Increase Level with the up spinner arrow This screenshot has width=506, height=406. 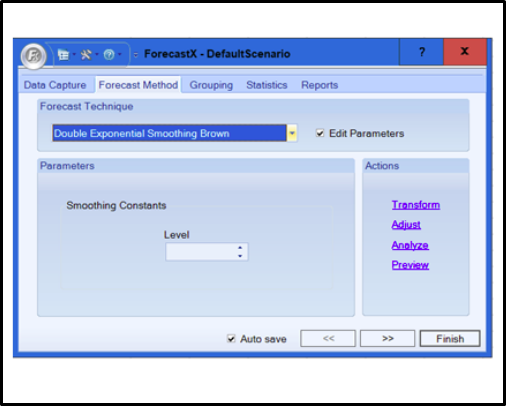tap(240, 248)
